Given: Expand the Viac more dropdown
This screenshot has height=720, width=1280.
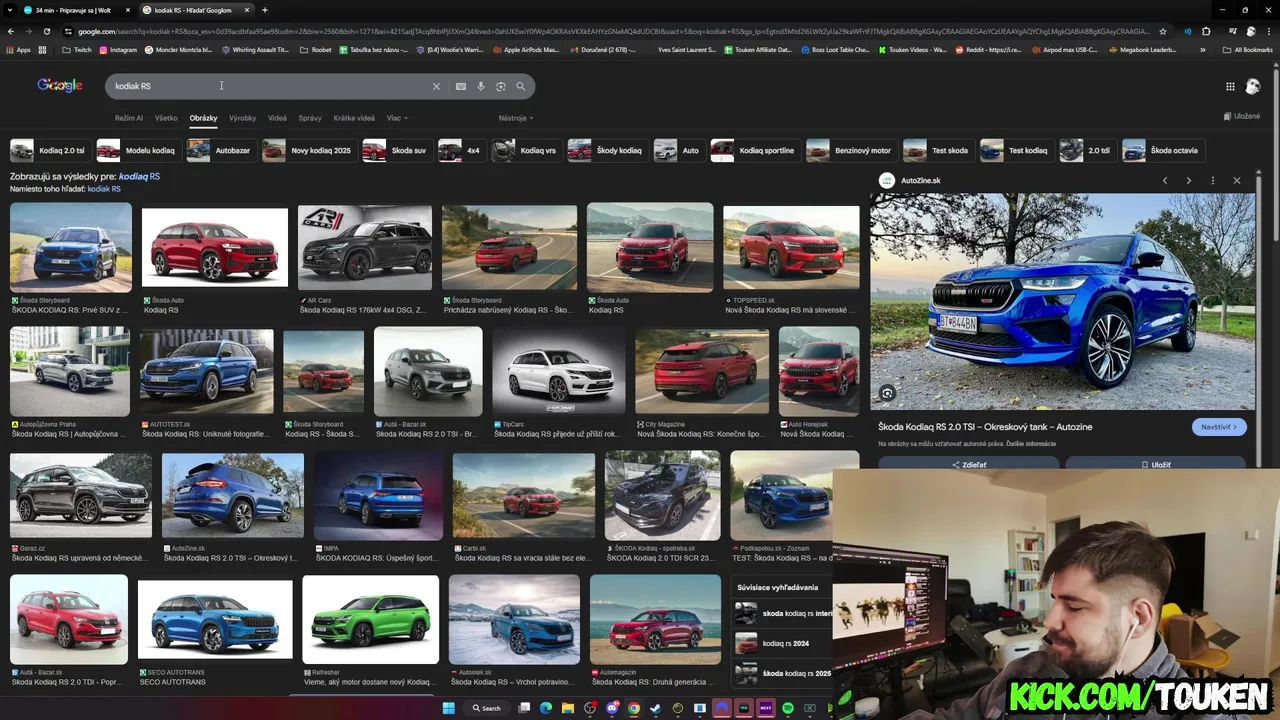Looking at the screenshot, I should pos(397,118).
